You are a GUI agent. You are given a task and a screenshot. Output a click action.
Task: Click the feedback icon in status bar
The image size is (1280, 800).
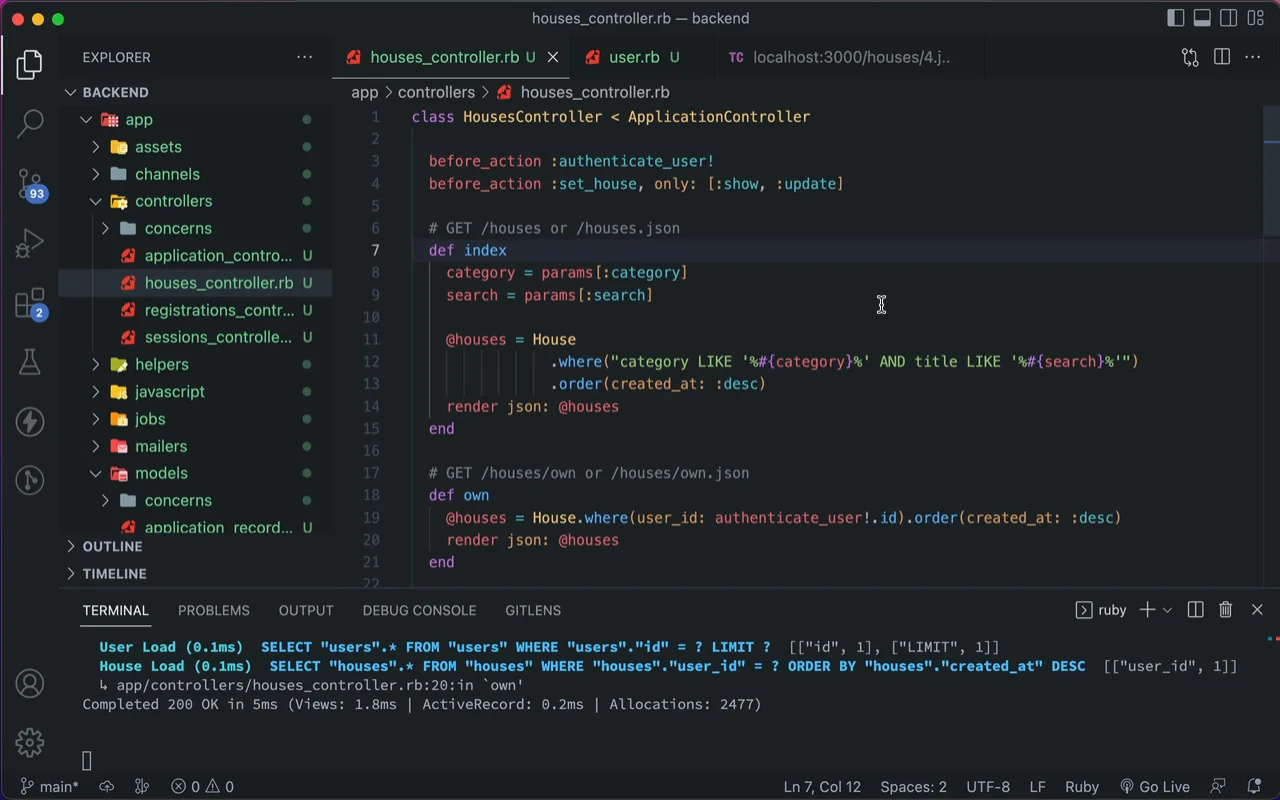pos(1218,787)
